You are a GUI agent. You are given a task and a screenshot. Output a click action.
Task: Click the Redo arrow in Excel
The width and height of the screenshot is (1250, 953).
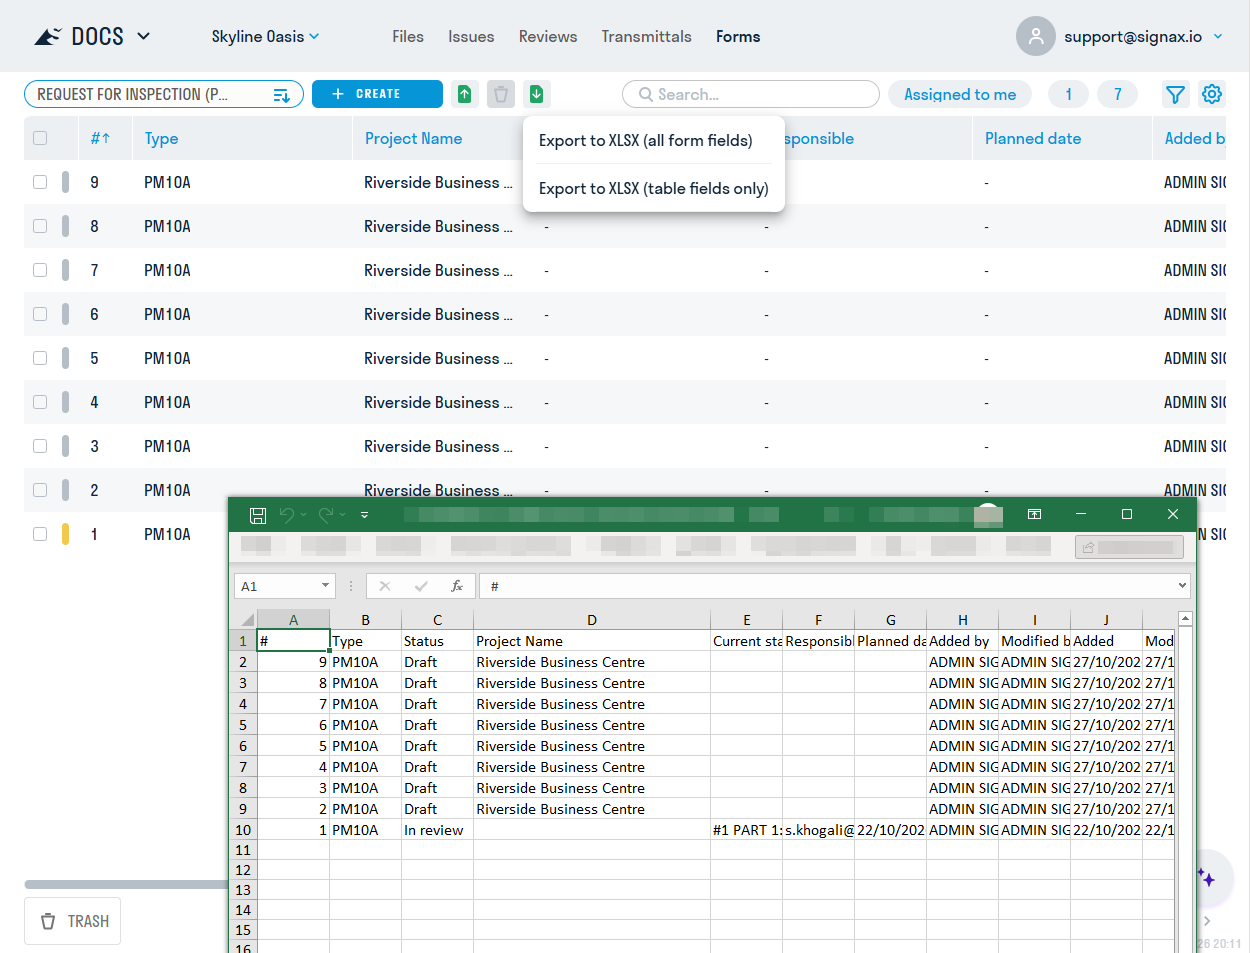pyautogui.click(x=326, y=515)
